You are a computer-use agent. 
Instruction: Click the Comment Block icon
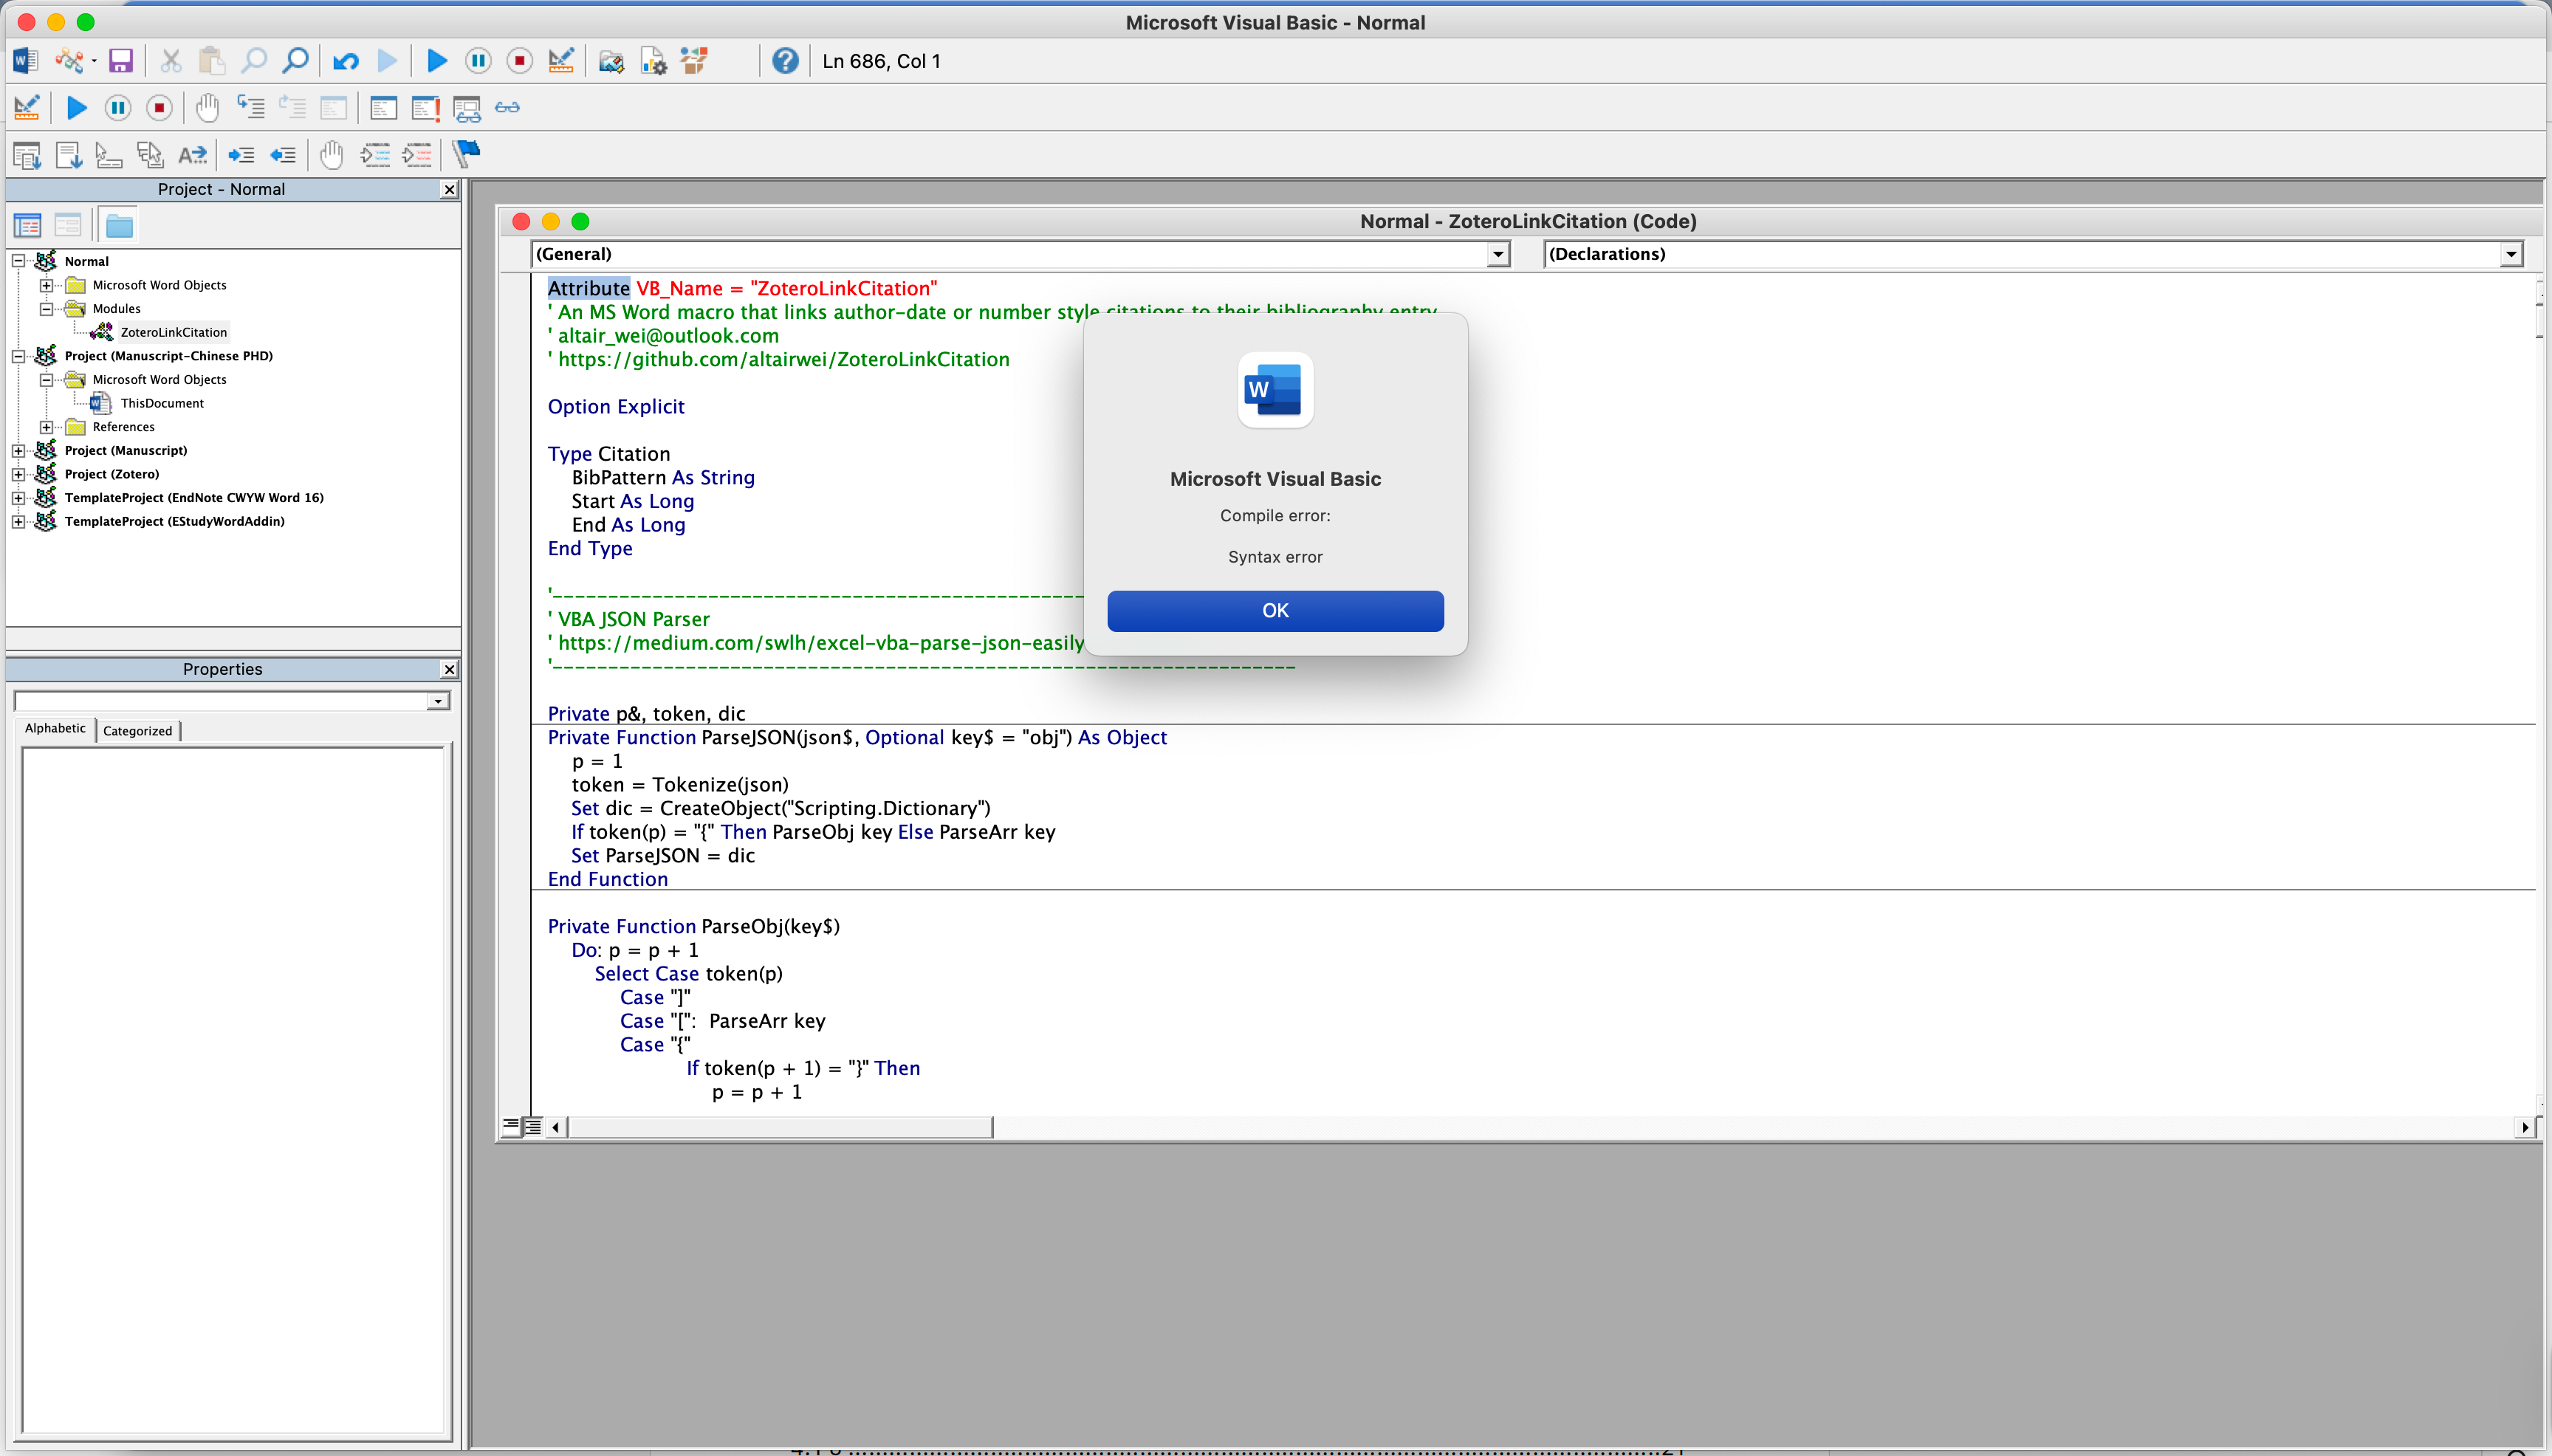[375, 154]
